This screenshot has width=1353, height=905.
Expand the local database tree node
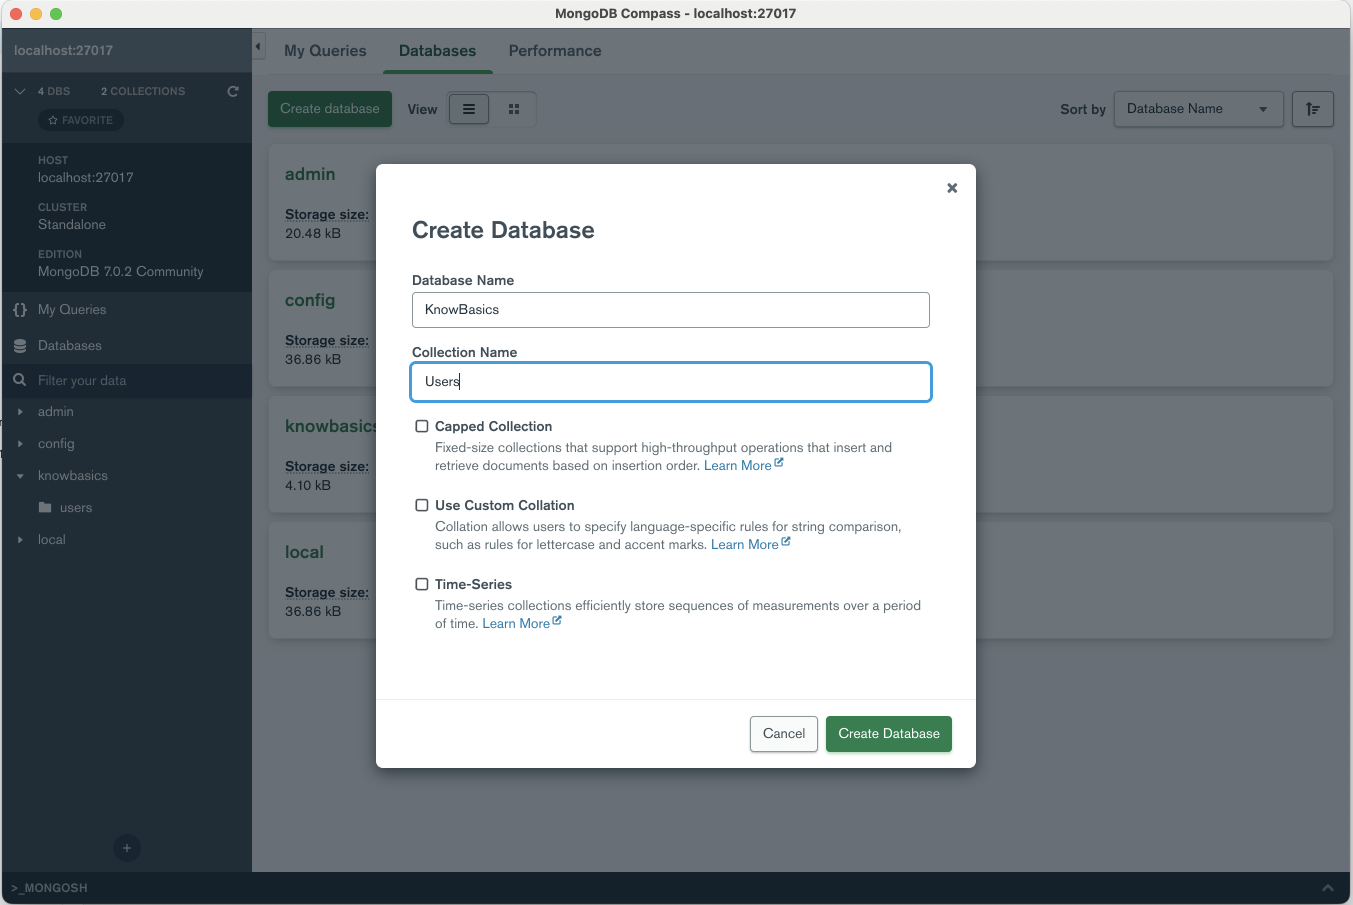tap(20, 540)
